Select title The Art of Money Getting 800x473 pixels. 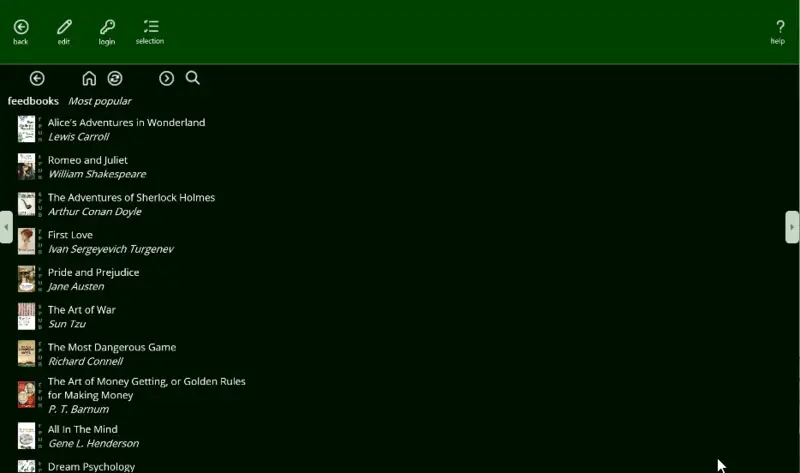(x=146, y=388)
